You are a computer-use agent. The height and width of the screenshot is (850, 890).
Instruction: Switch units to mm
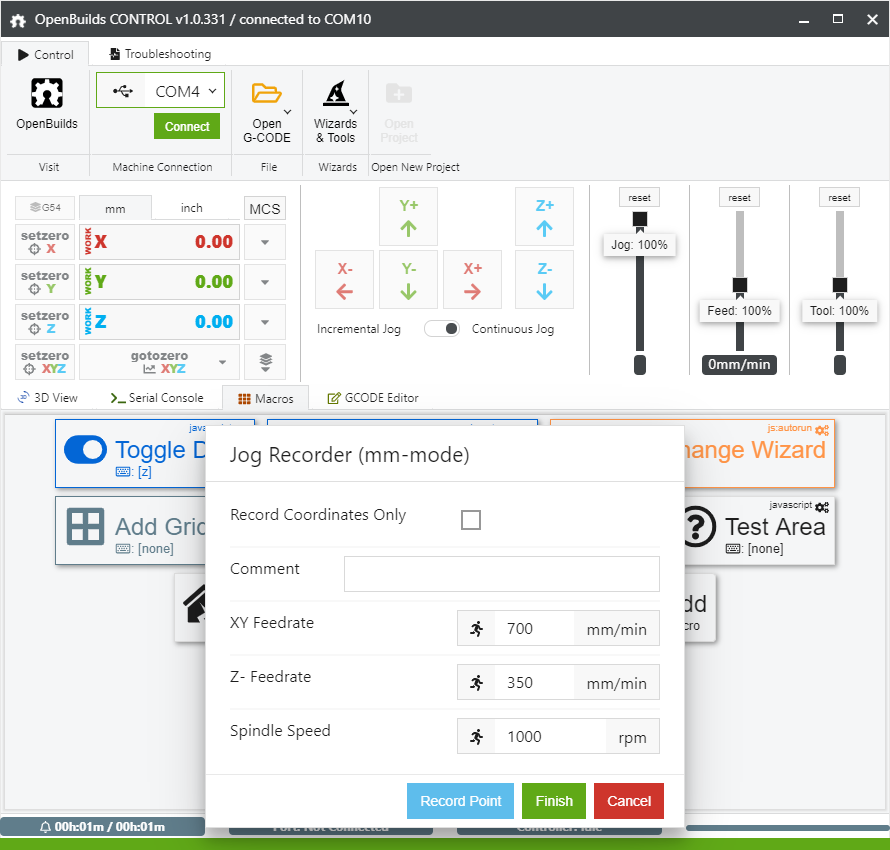tap(115, 208)
